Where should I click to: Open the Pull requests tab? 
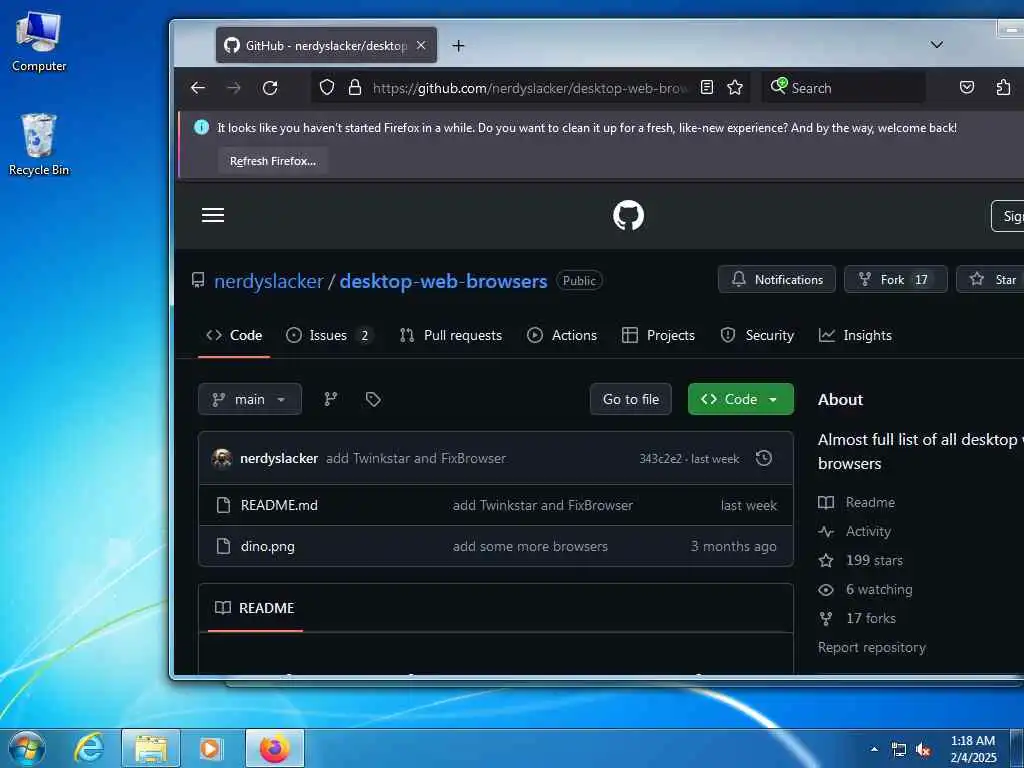point(451,335)
